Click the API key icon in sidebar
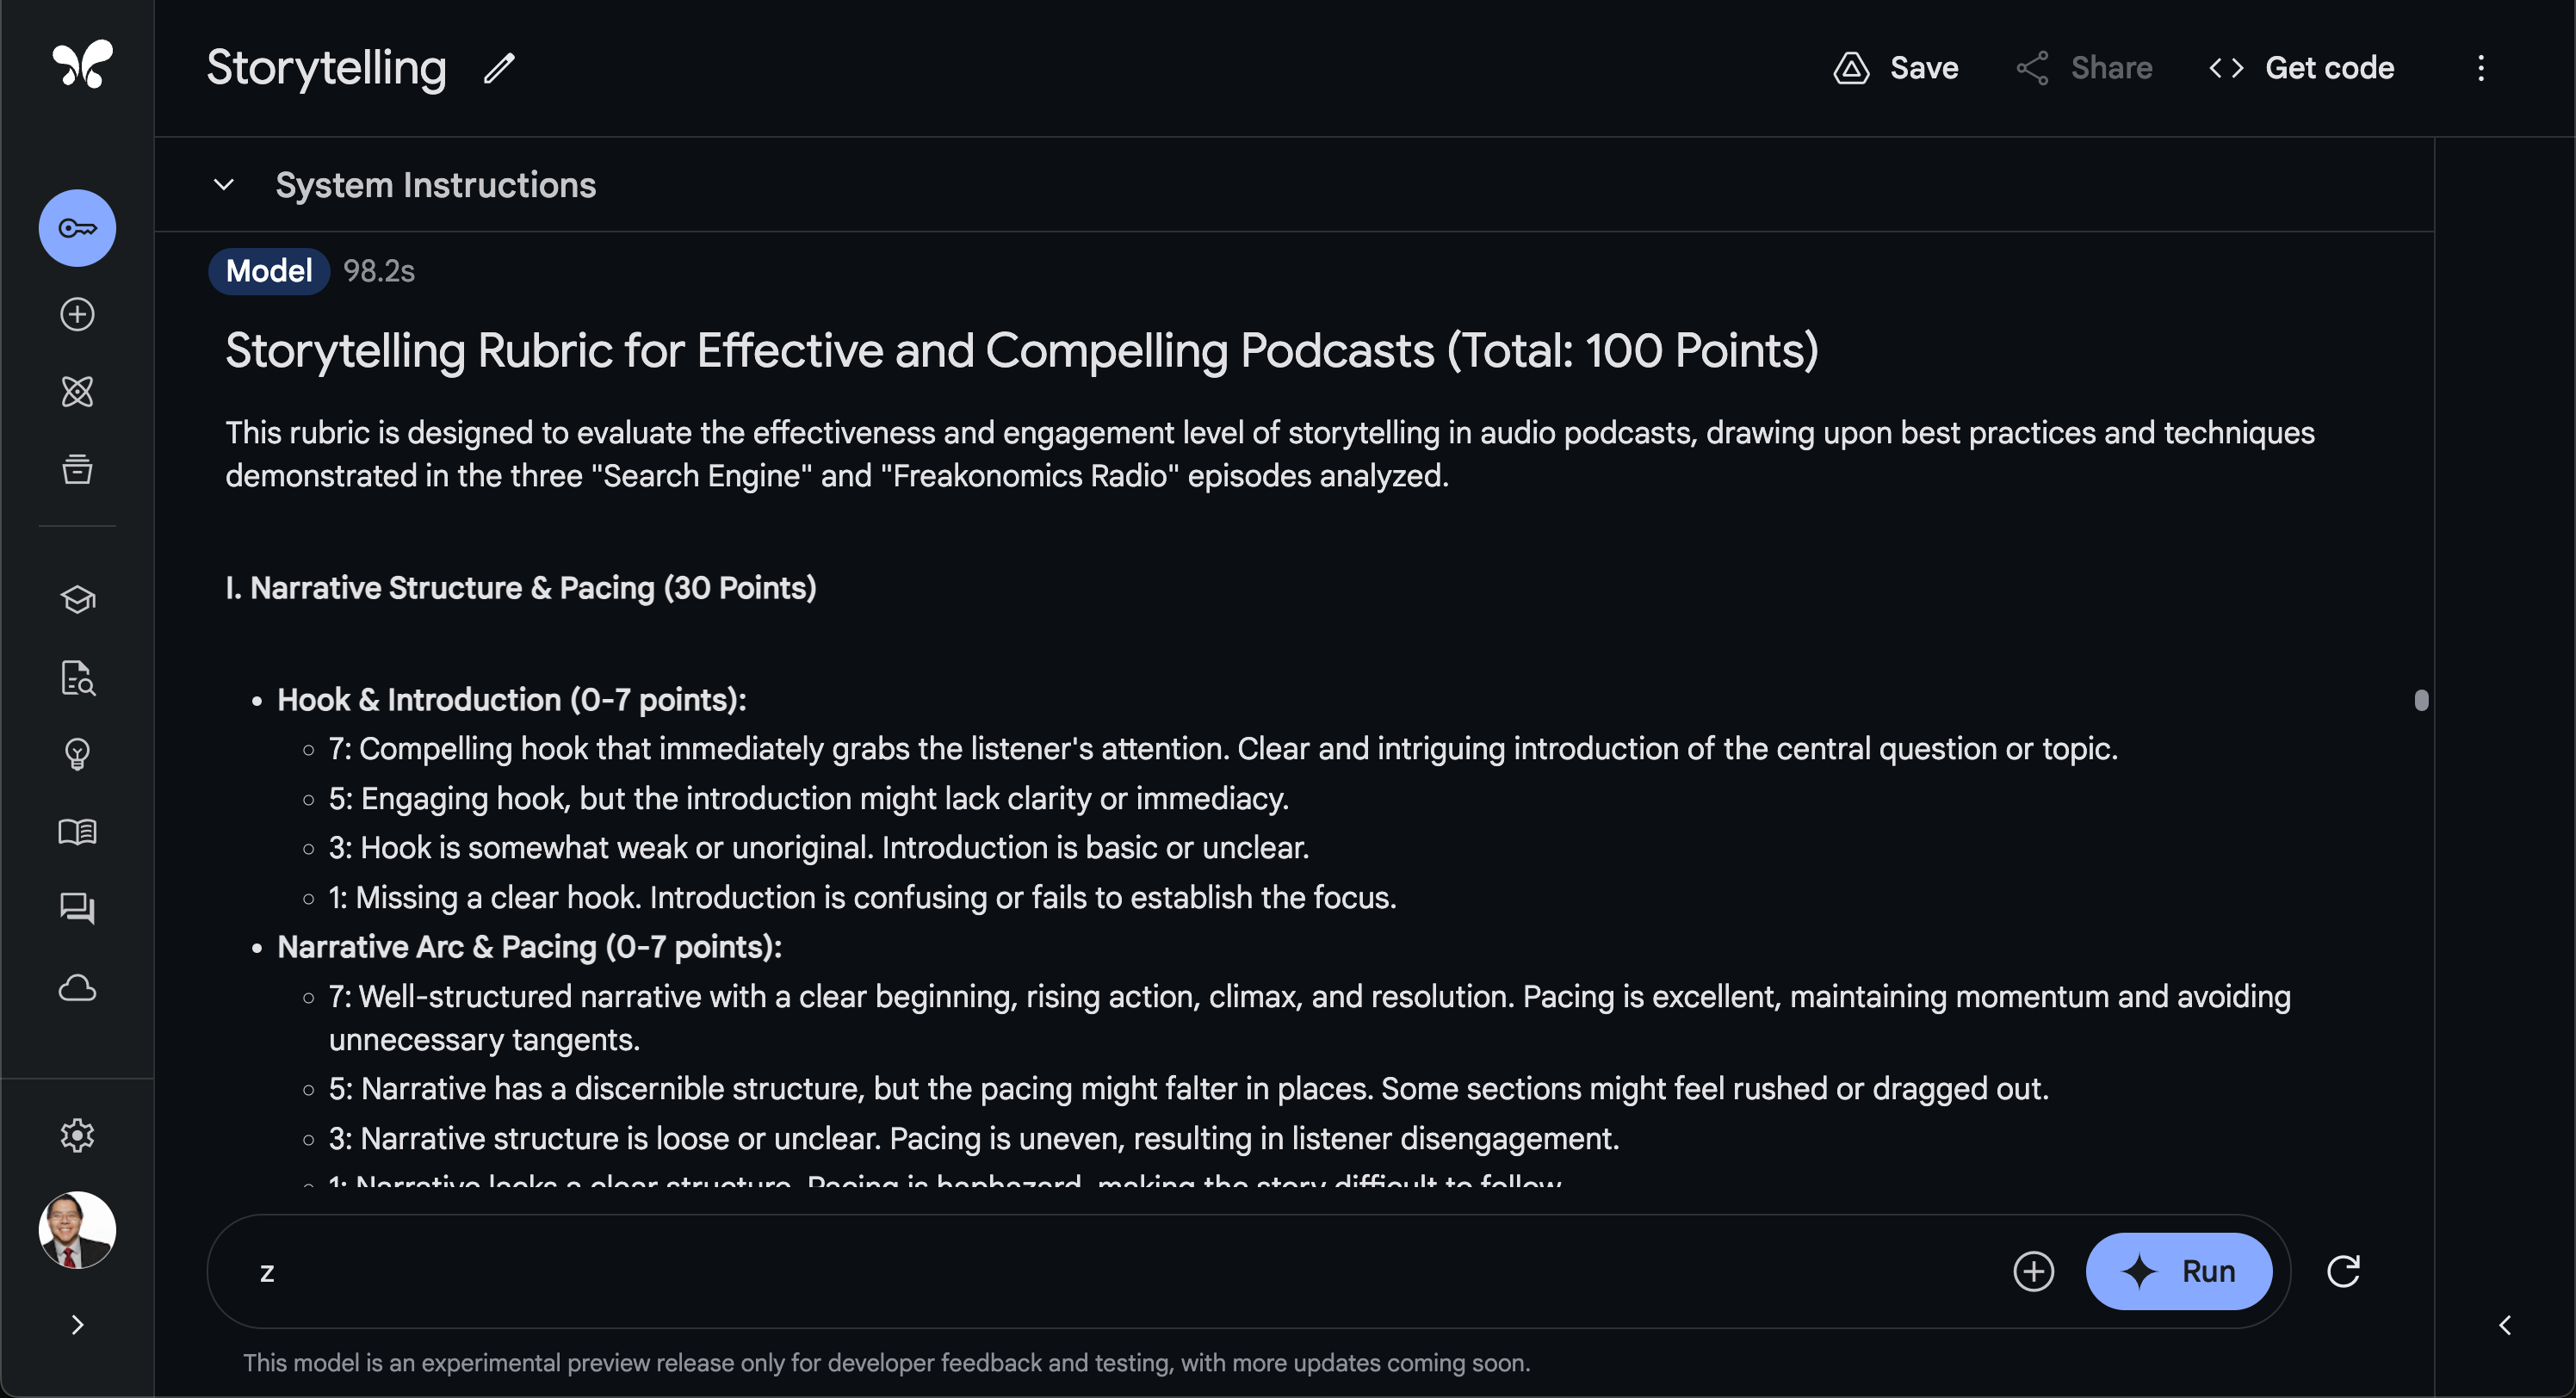2576x1398 pixels. click(x=77, y=228)
